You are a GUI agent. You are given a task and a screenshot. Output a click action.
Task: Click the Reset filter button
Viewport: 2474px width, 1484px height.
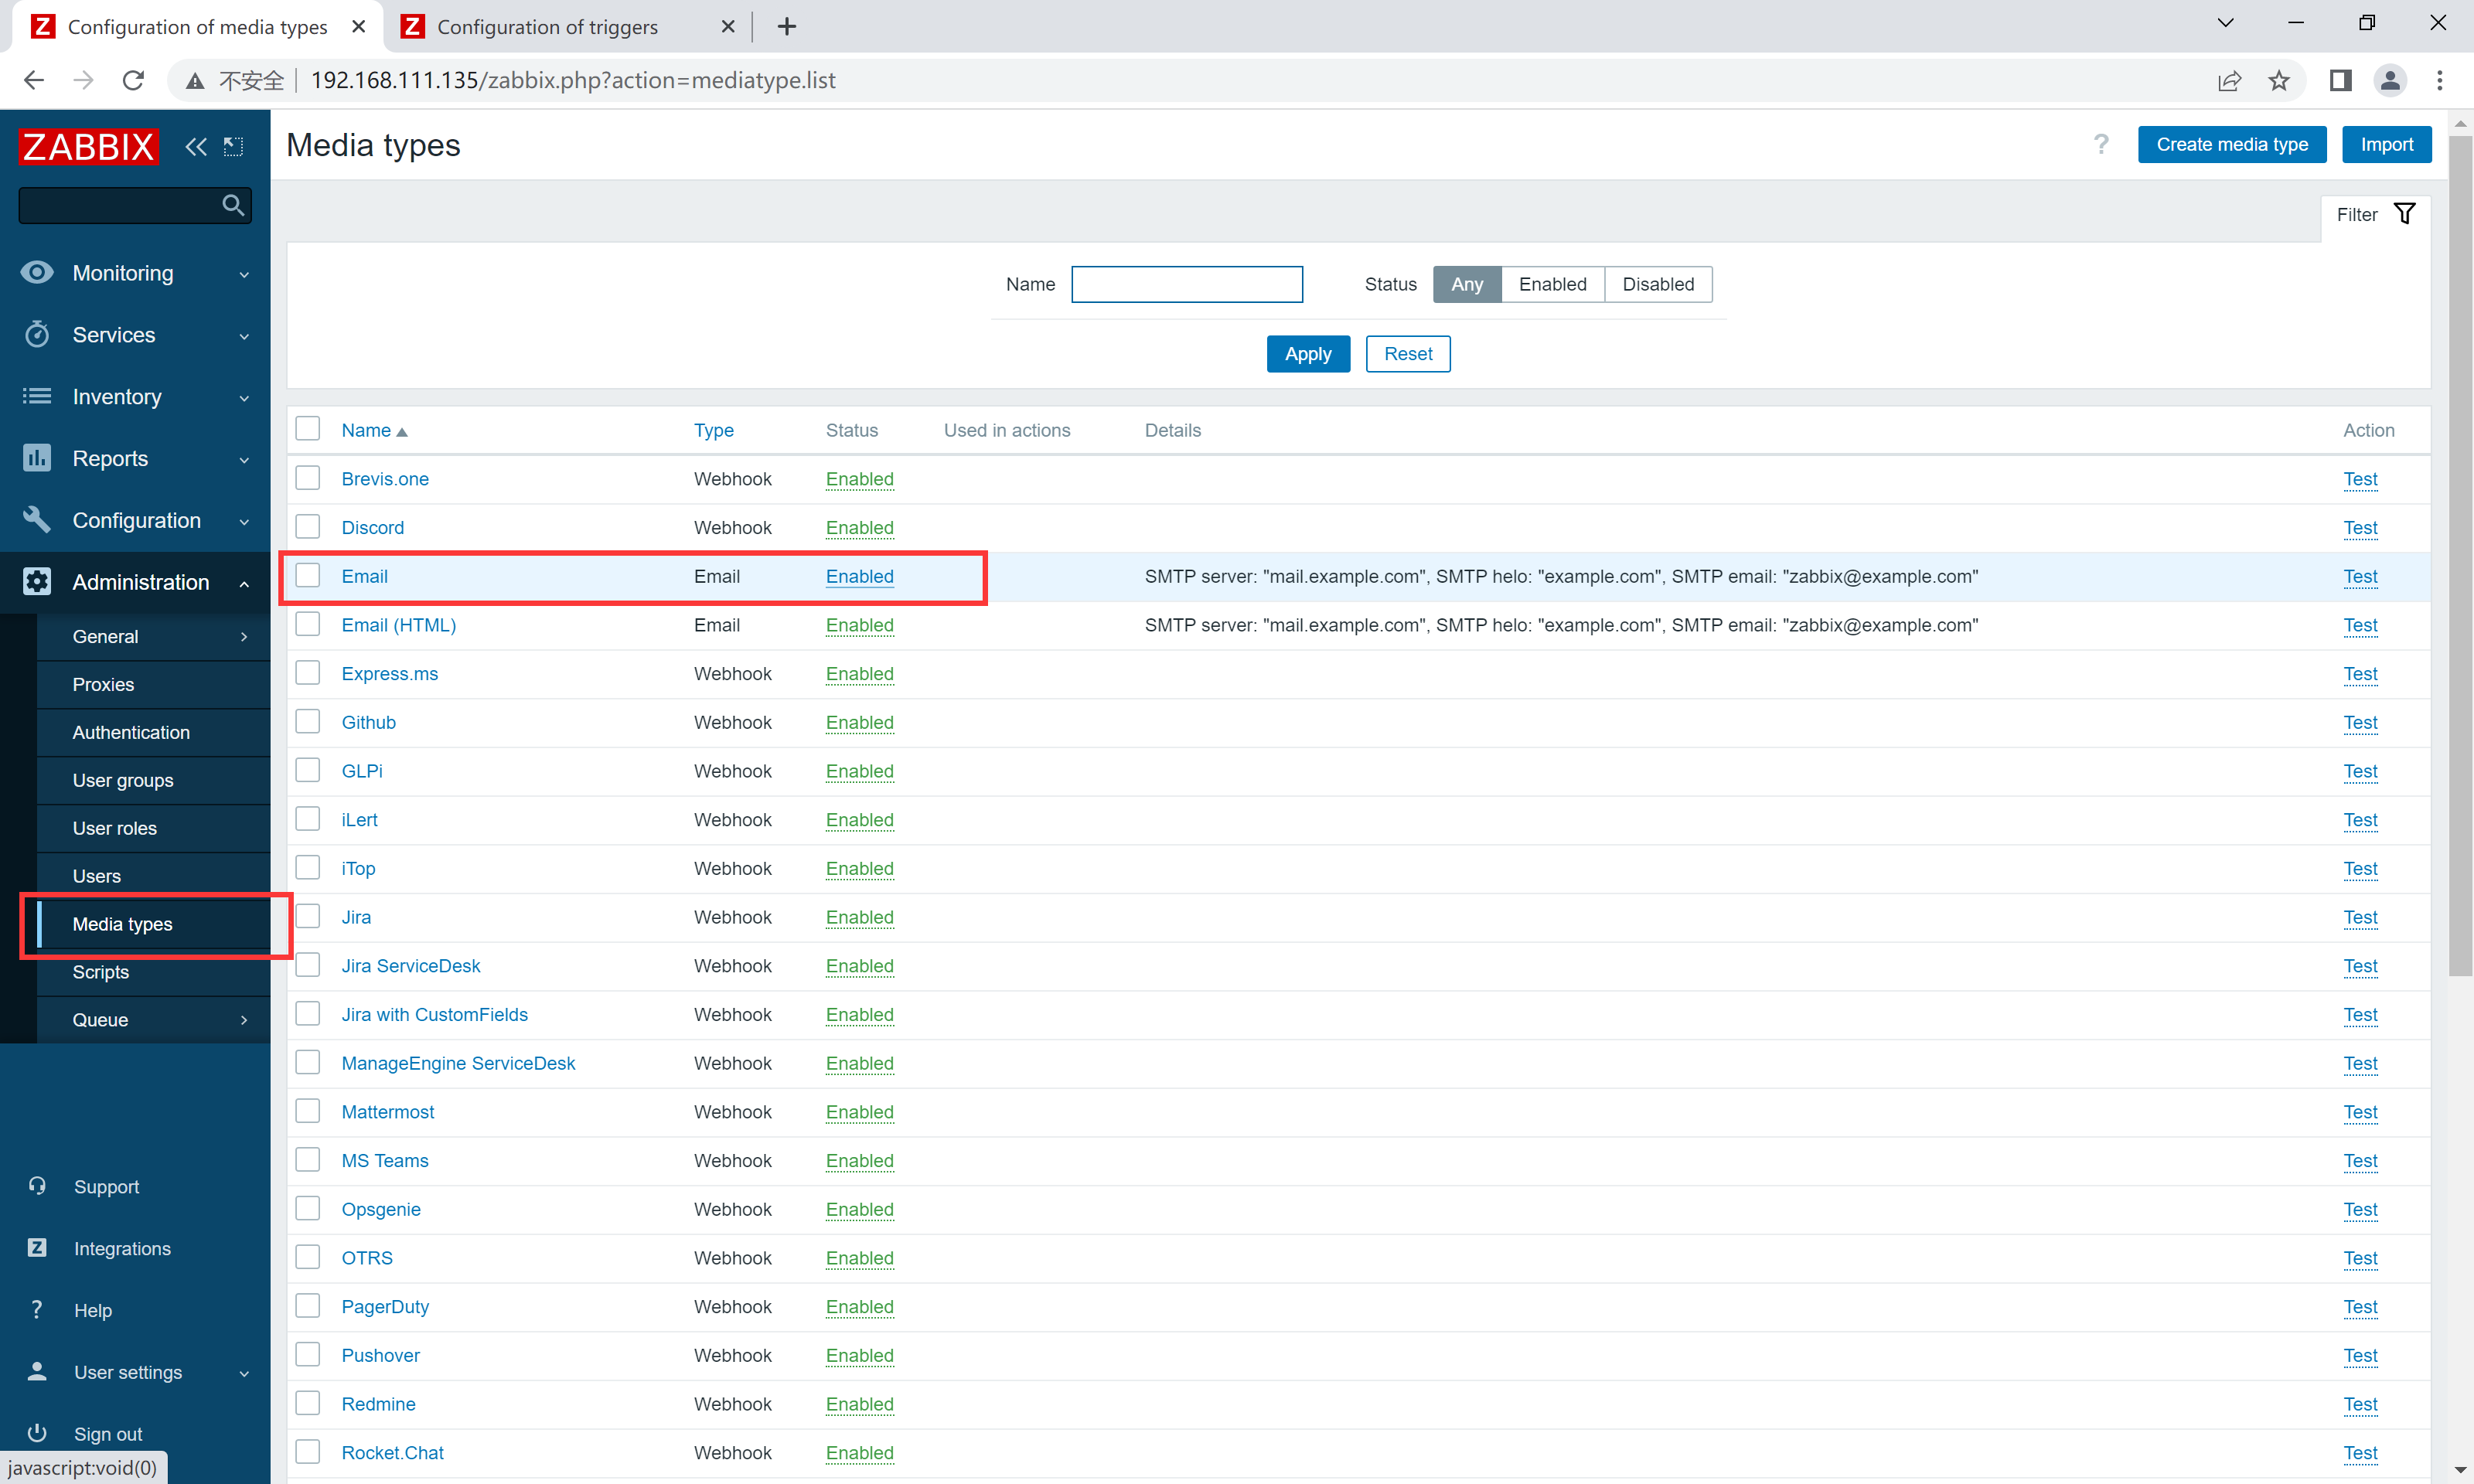pos(1408,353)
